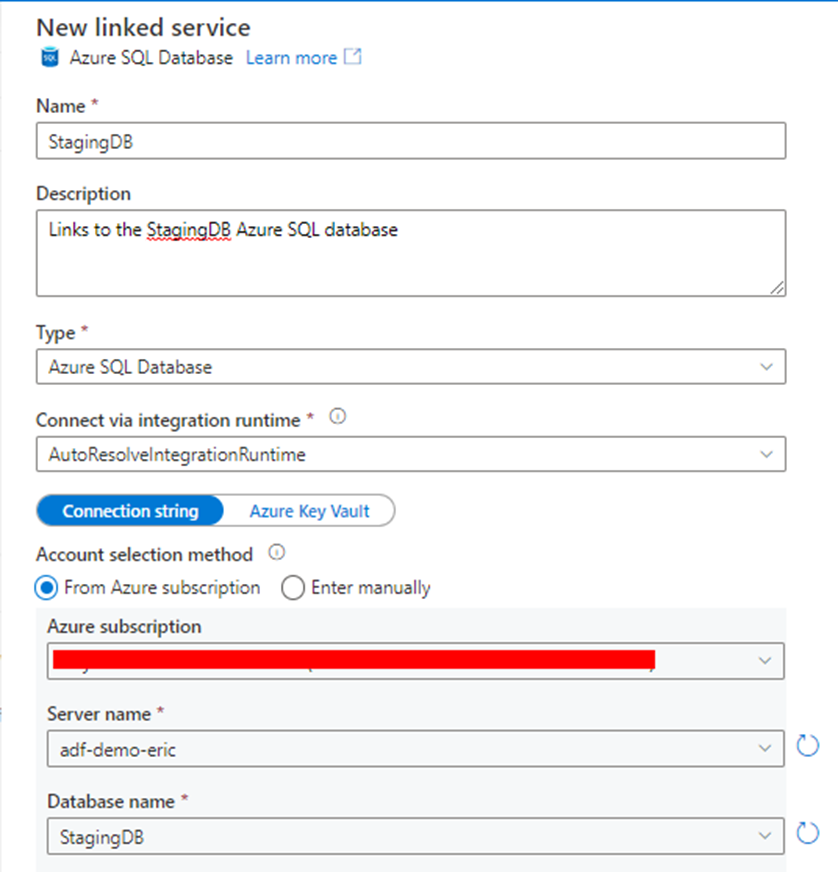Click the Connect via integration runtime label
The image size is (838, 872).
(168, 420)
